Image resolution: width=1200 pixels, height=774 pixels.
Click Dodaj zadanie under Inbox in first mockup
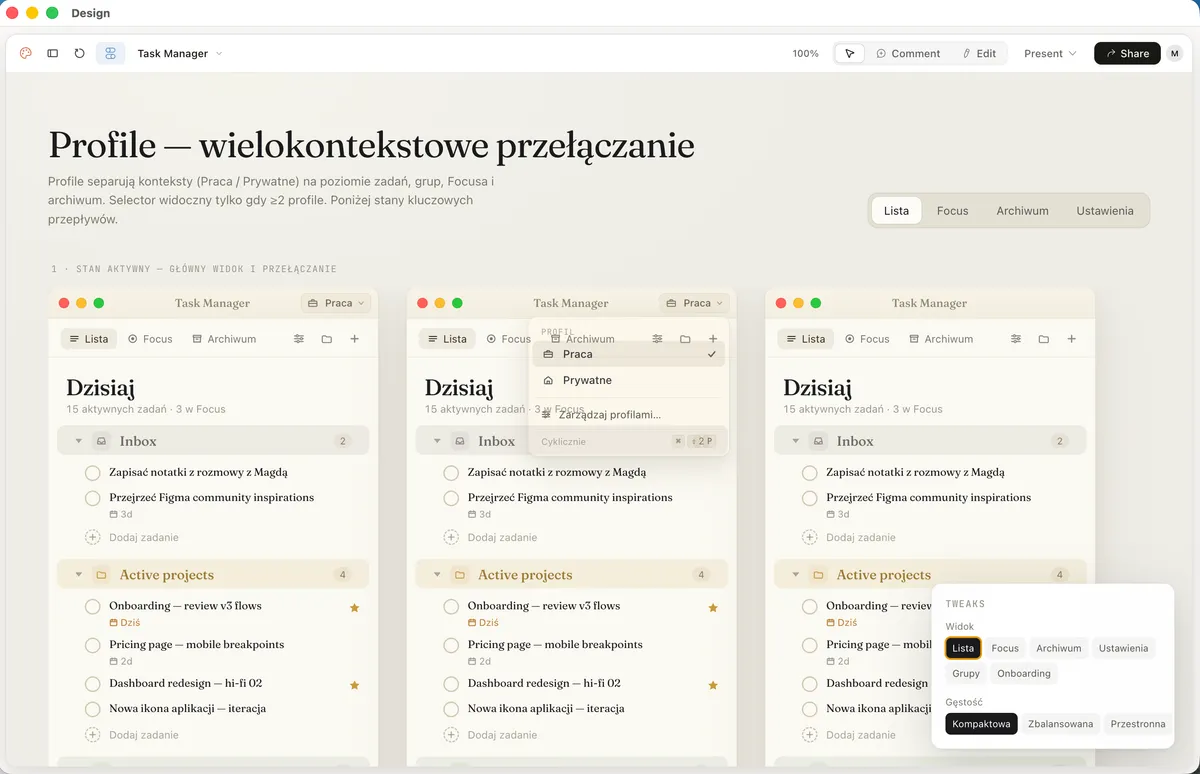click(x=133, y=537)
